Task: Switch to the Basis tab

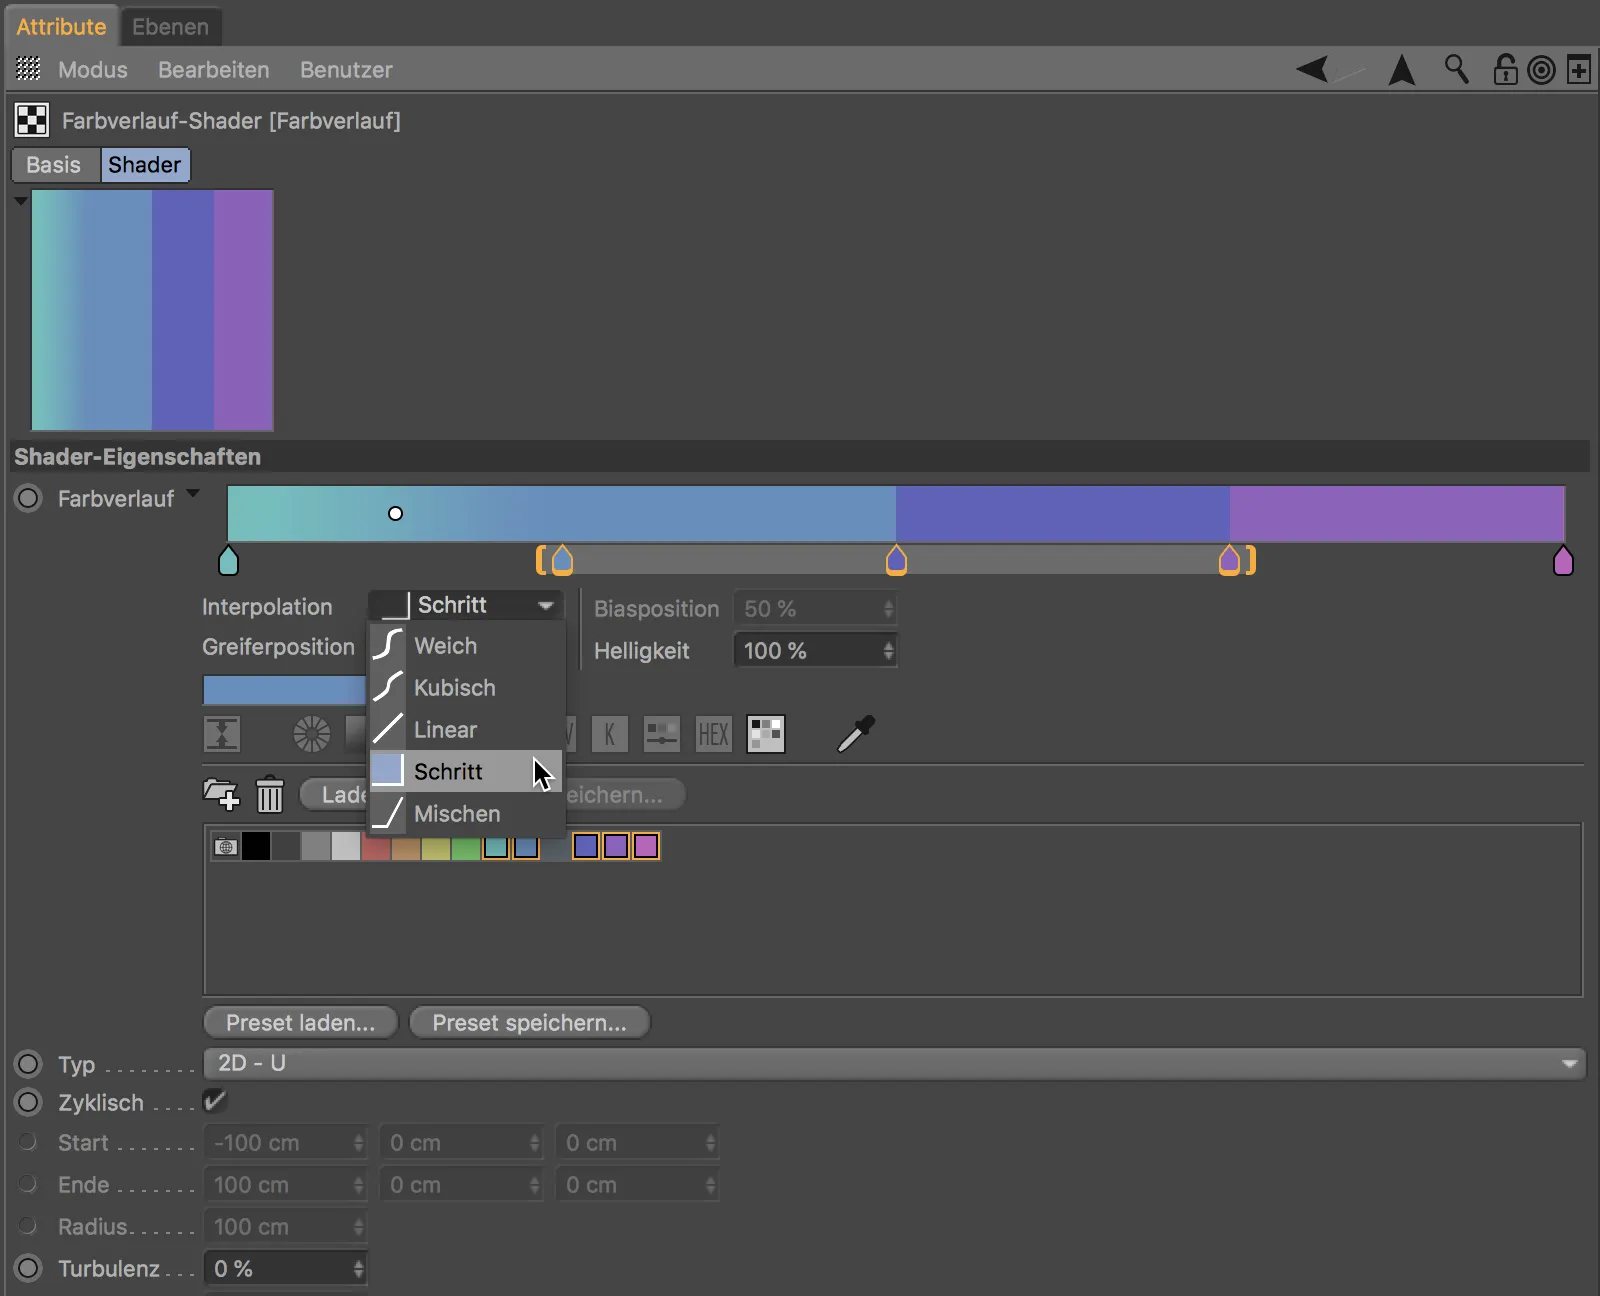Action: [x=54, y=165]
